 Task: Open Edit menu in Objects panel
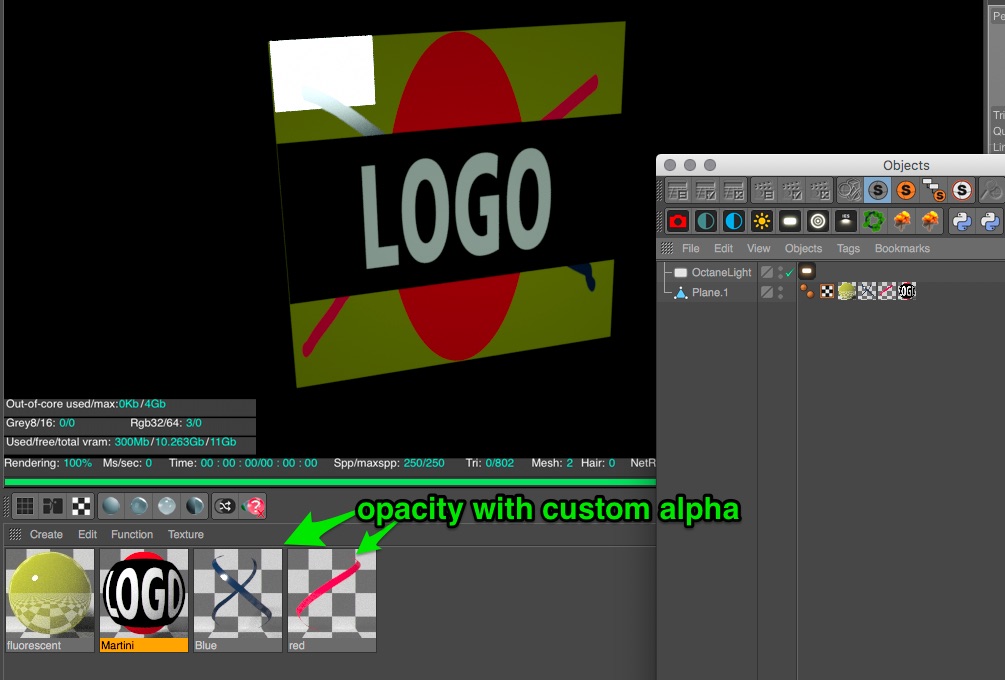(723, 249)
